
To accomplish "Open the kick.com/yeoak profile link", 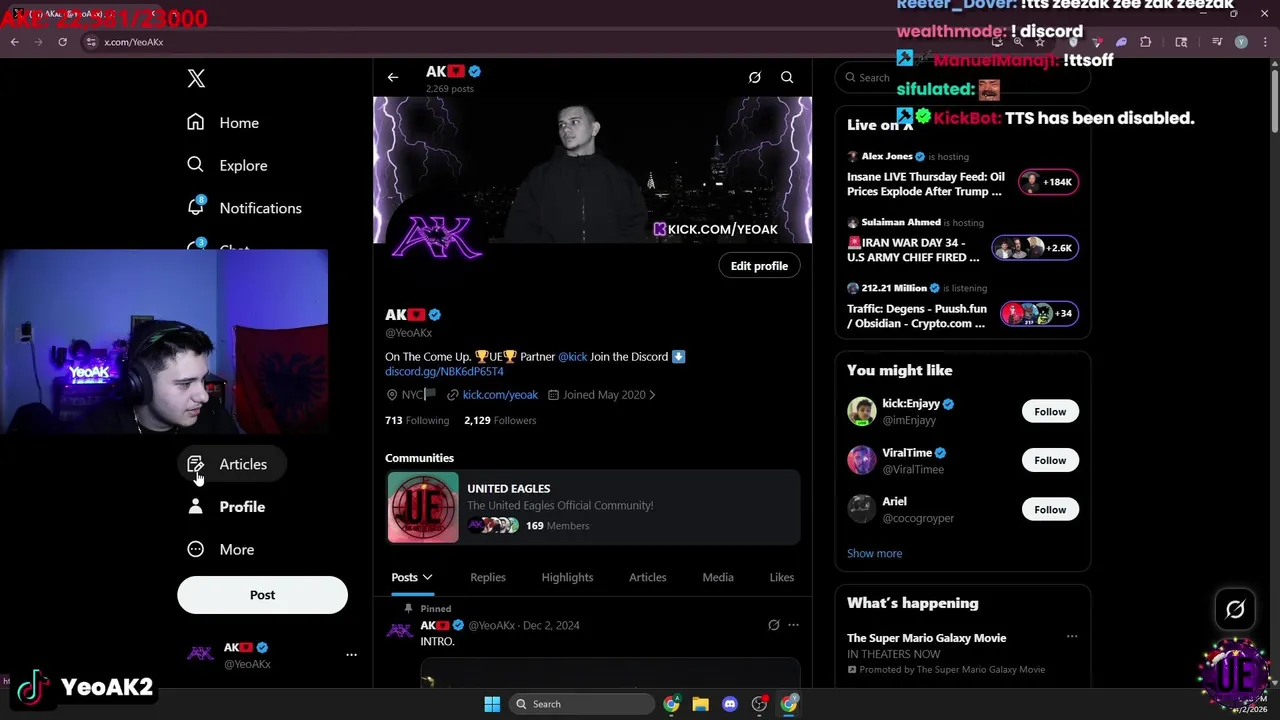I will (x=500, y=395).
